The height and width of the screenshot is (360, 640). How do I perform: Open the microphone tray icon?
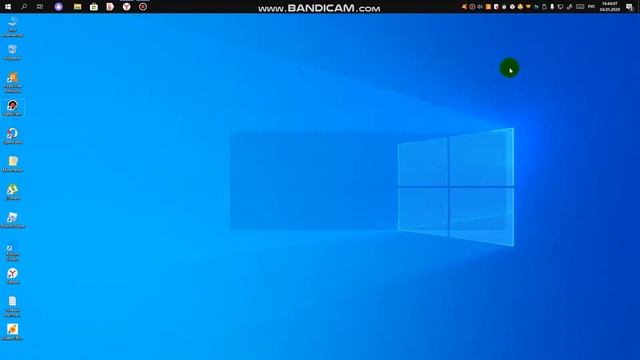point(552,7)
